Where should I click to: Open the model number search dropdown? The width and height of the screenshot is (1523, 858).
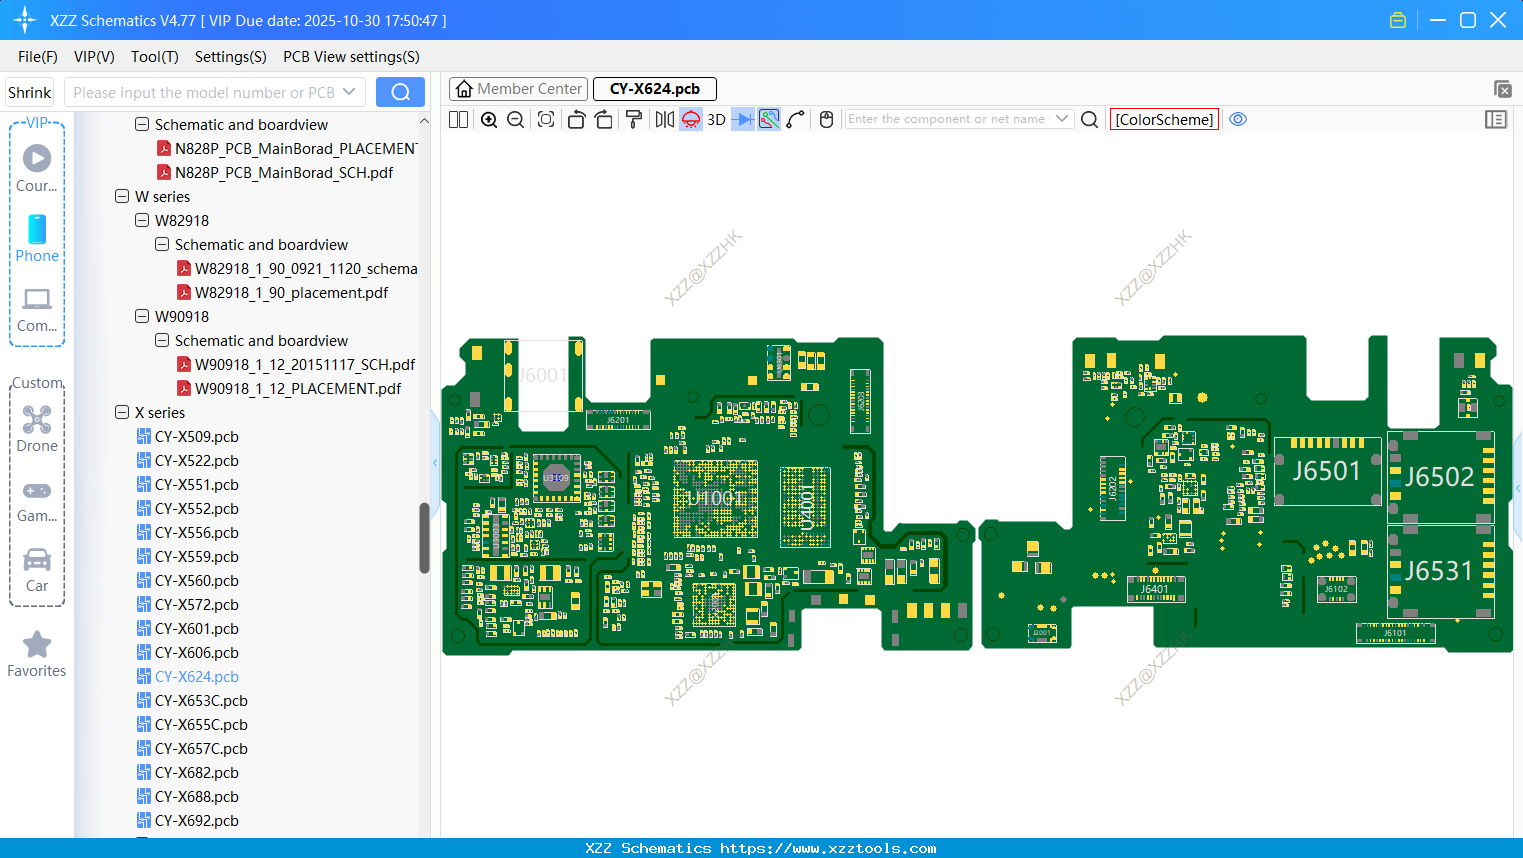click(x=351, y=91)
